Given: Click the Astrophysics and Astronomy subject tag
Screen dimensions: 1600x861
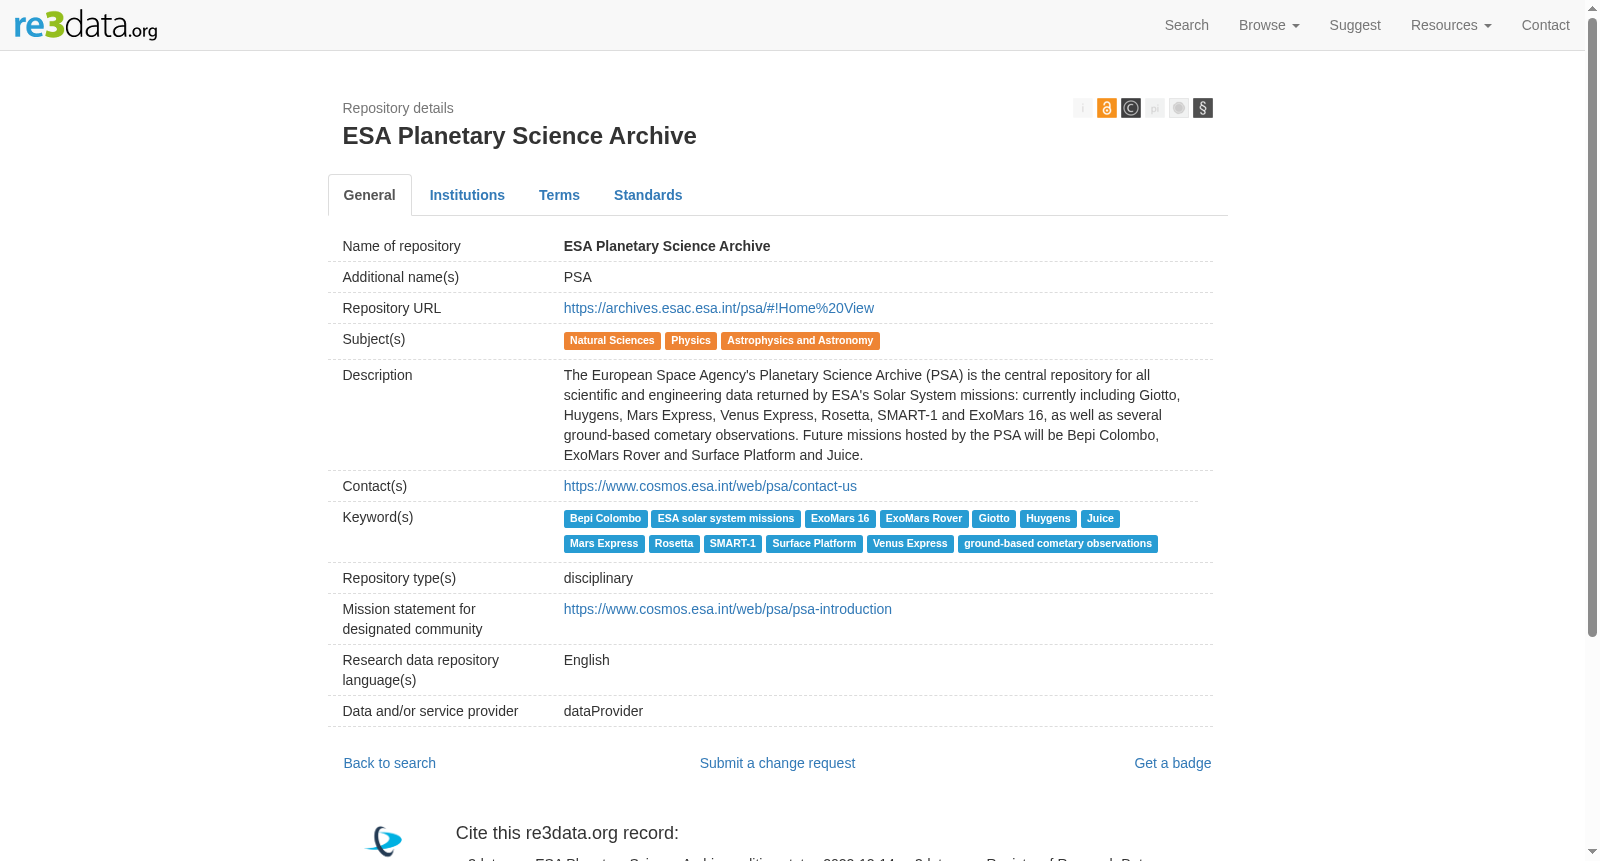Looking at the screenshot, I should click(x=800, y=341).
